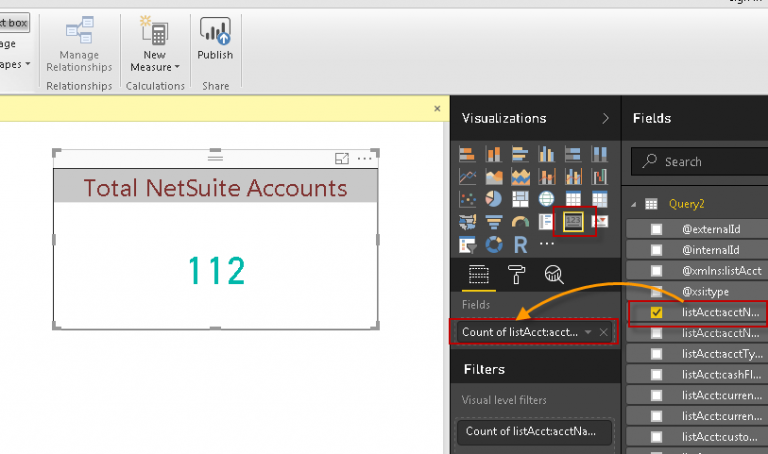Click the Search fields input
The width and height of the screenshot is (768, 454).
click(699, 162)
